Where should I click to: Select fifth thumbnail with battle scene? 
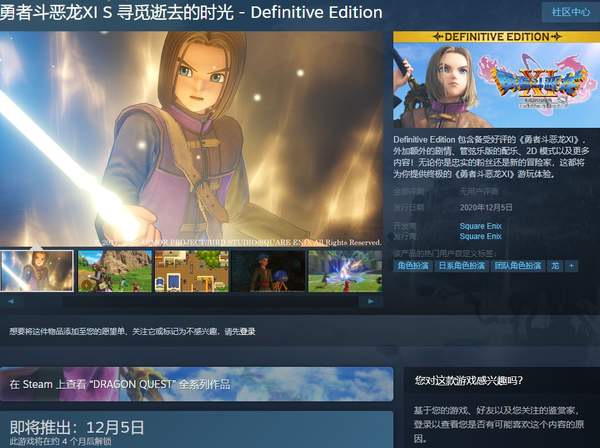[344, 271]
